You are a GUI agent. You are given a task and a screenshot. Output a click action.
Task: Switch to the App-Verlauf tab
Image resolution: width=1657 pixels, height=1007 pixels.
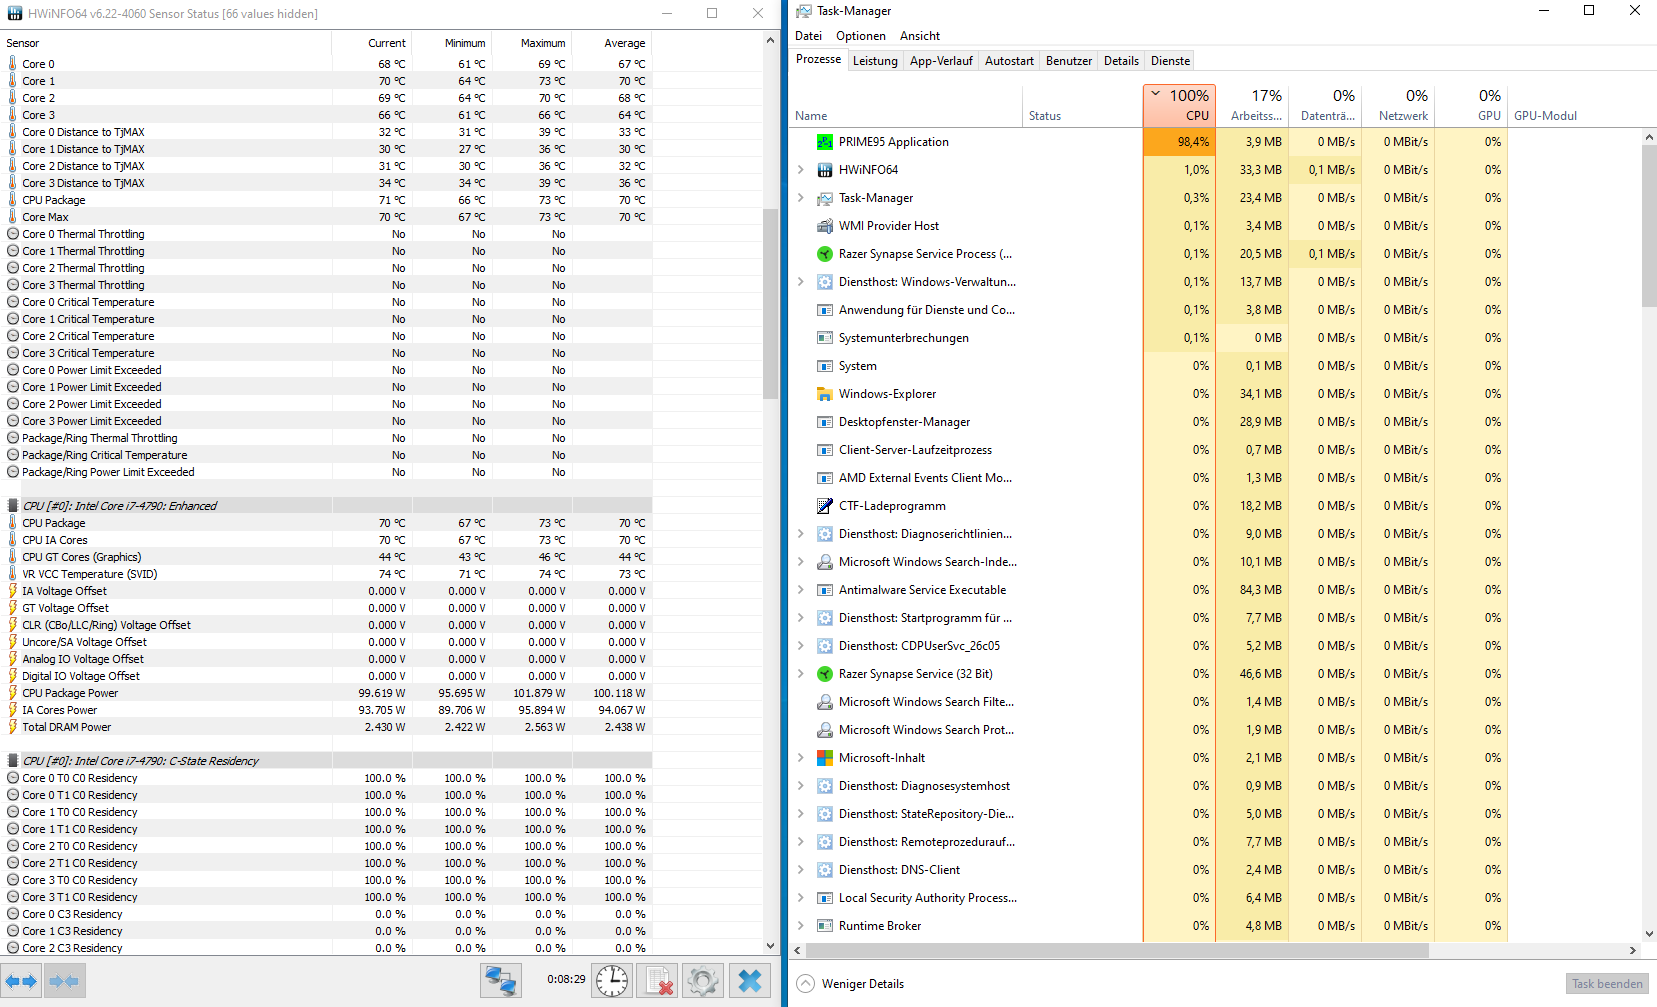941,61
